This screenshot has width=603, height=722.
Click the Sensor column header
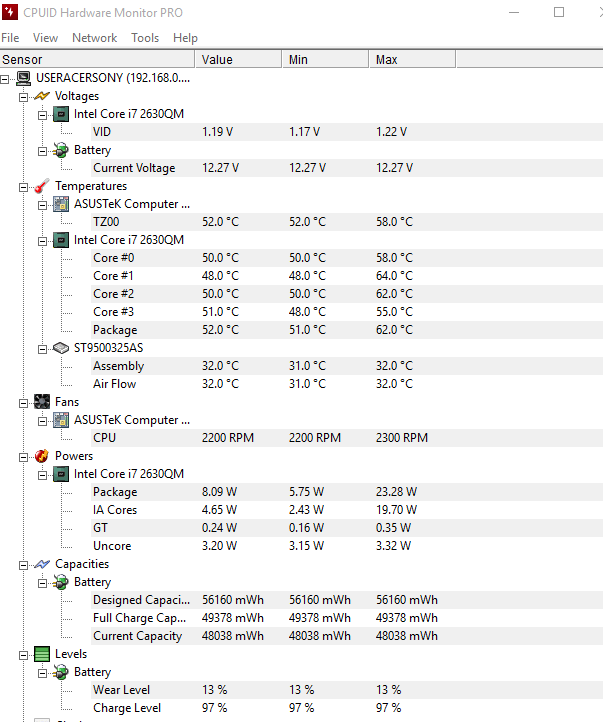97,59
